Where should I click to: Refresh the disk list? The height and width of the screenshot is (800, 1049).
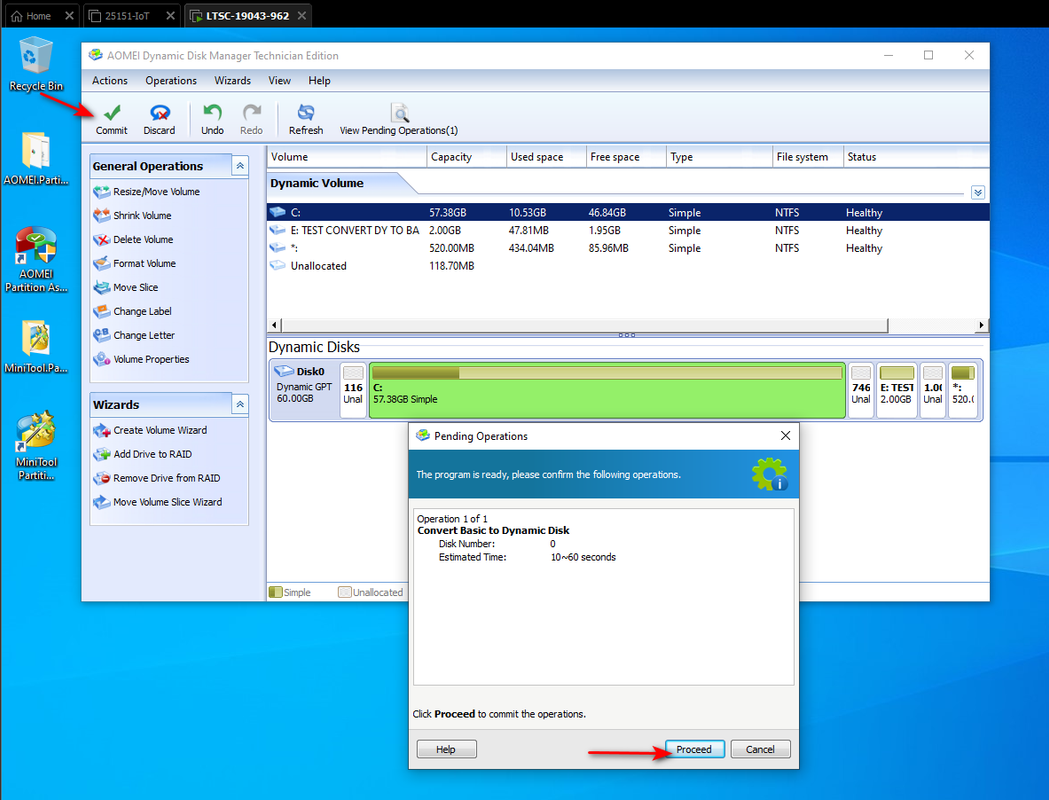click(x=306, y=120)
